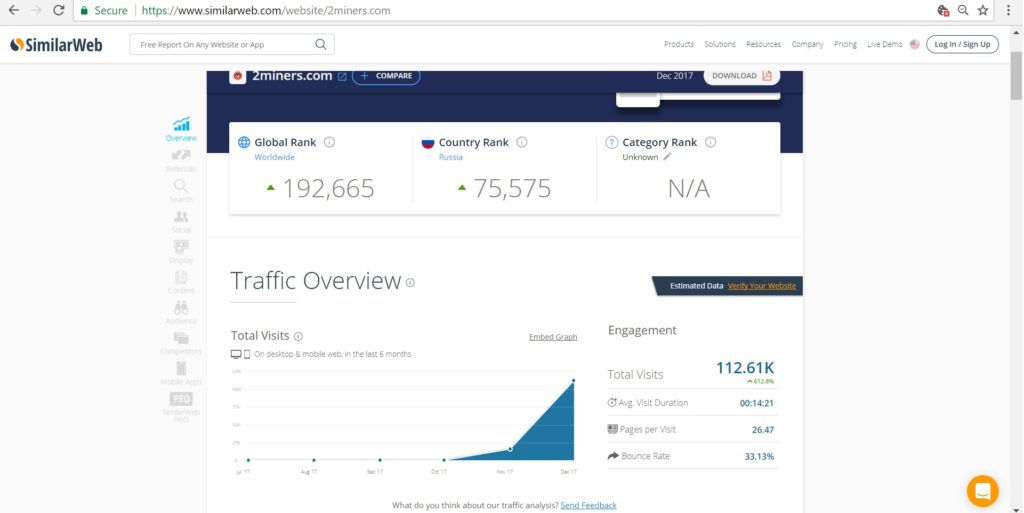Viewport: 1024px width, 513px height.
Task: Click the Global Rank number 192,665
Action: point(328,189)
